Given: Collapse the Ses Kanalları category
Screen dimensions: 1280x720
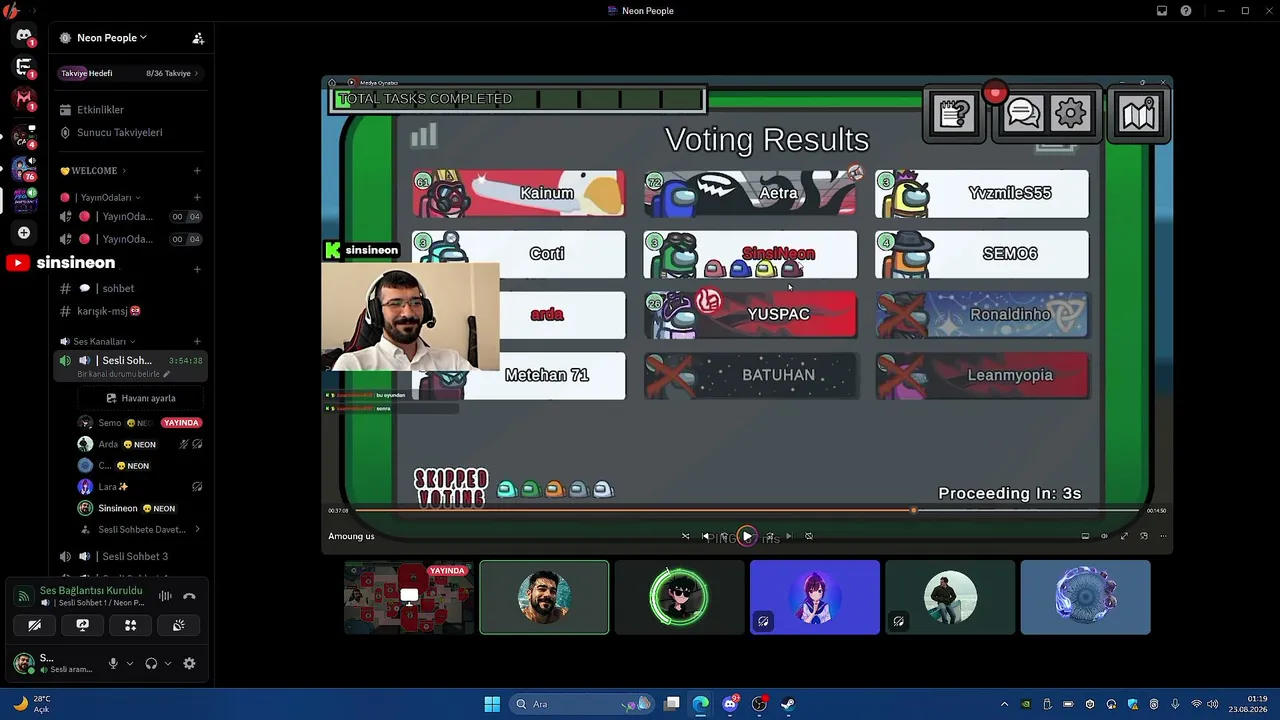Looking at the screenshot, I should coord(99,342).
